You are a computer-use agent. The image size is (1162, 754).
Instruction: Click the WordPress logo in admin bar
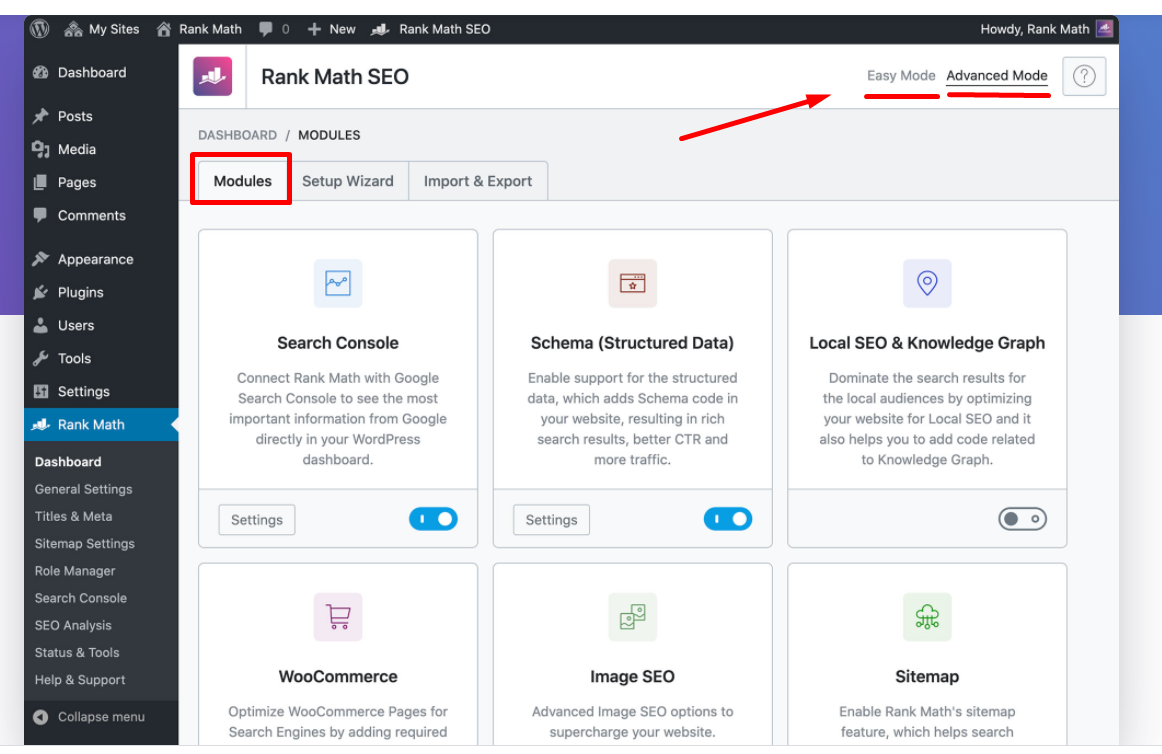tap(39, 29)
